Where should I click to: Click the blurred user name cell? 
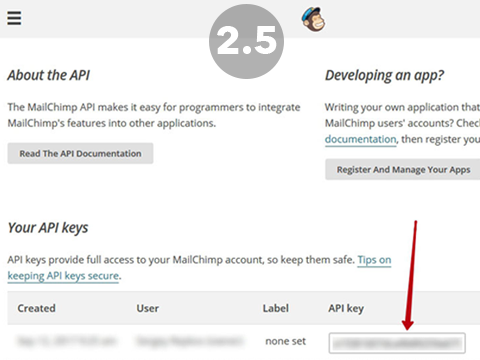[189, 341]
